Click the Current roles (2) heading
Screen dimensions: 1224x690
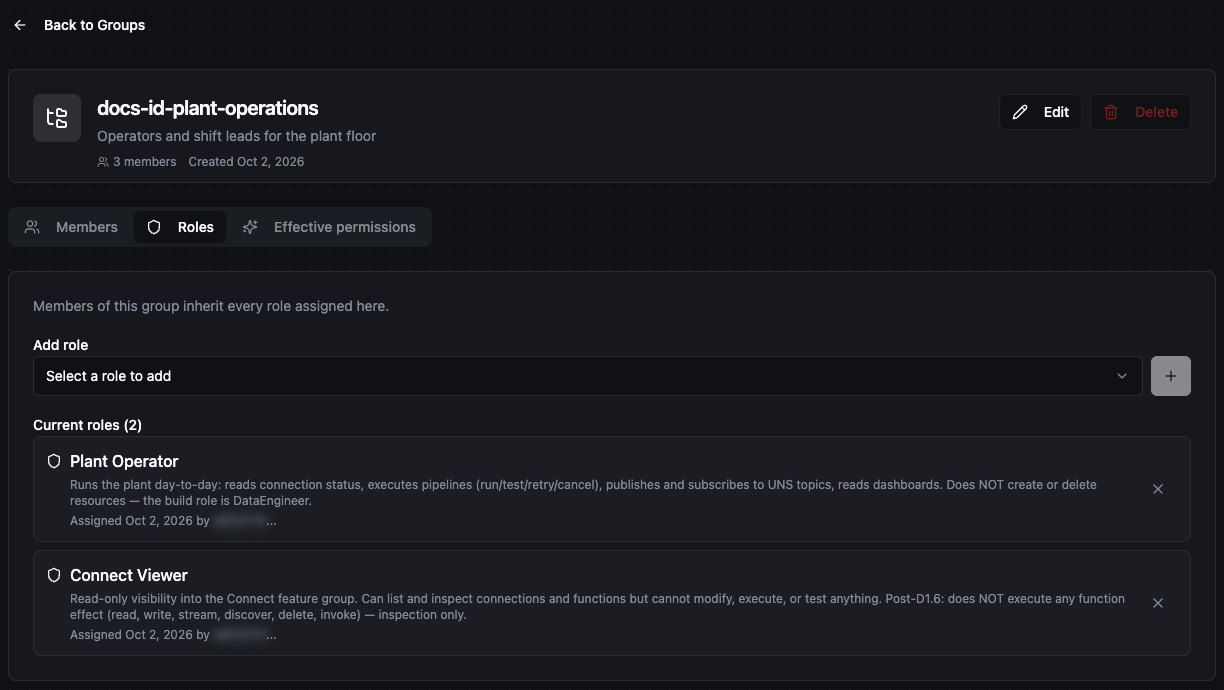pyautogui.click(x=87, y=425)
